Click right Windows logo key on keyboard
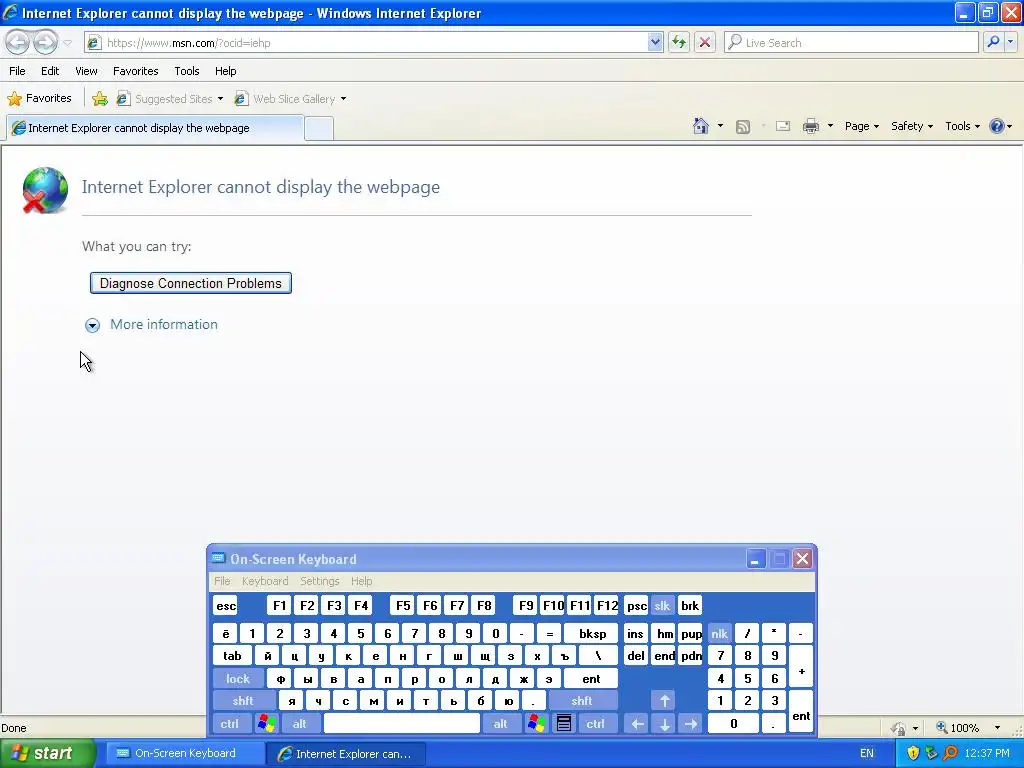Screen dimensions: 1024x768 537,724
